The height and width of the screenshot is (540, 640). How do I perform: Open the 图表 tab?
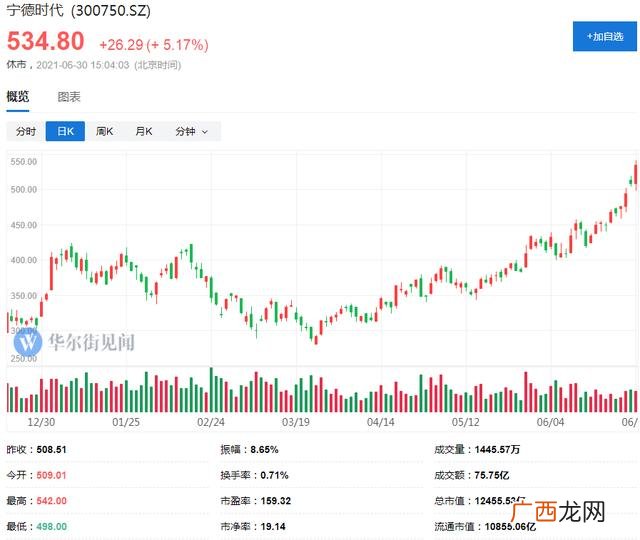pyautogui.click(x=69, y=97)
